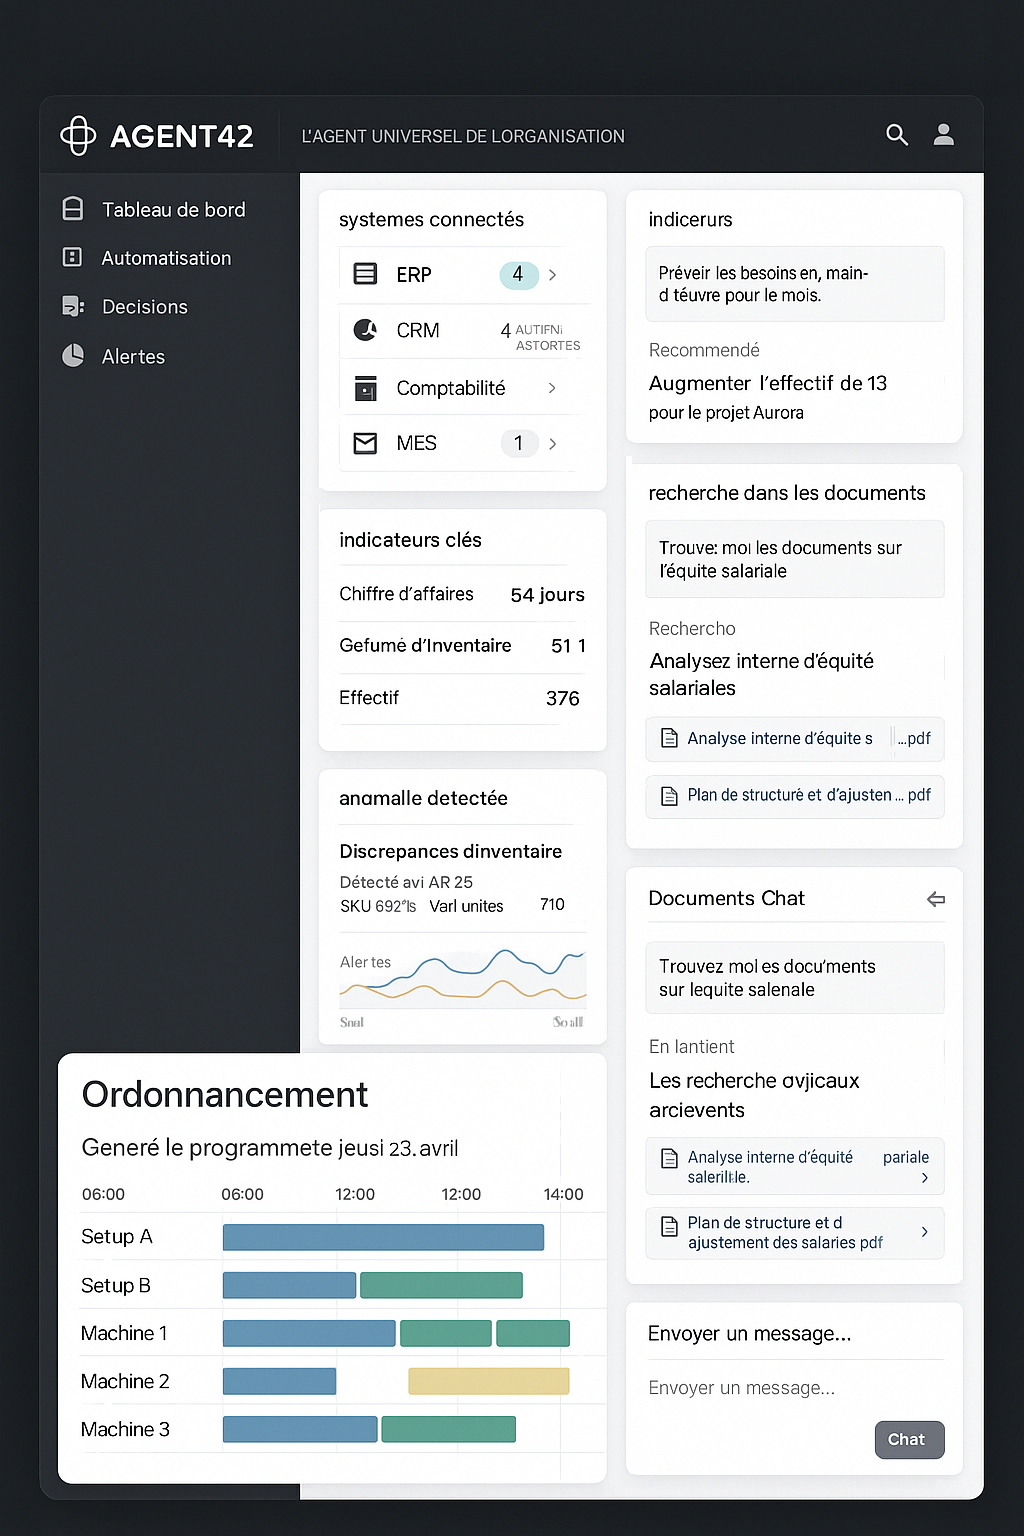The width and height of the screenshot is (1024, 1536).
Task: Select the Setup A blue schedule bar
Action: [383, 1237]
